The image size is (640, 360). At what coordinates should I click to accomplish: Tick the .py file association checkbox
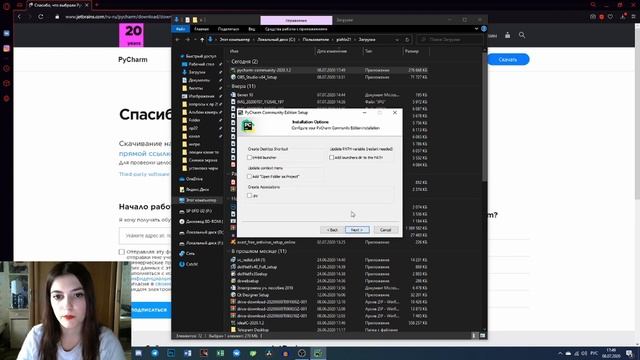(x=249, y=196)
